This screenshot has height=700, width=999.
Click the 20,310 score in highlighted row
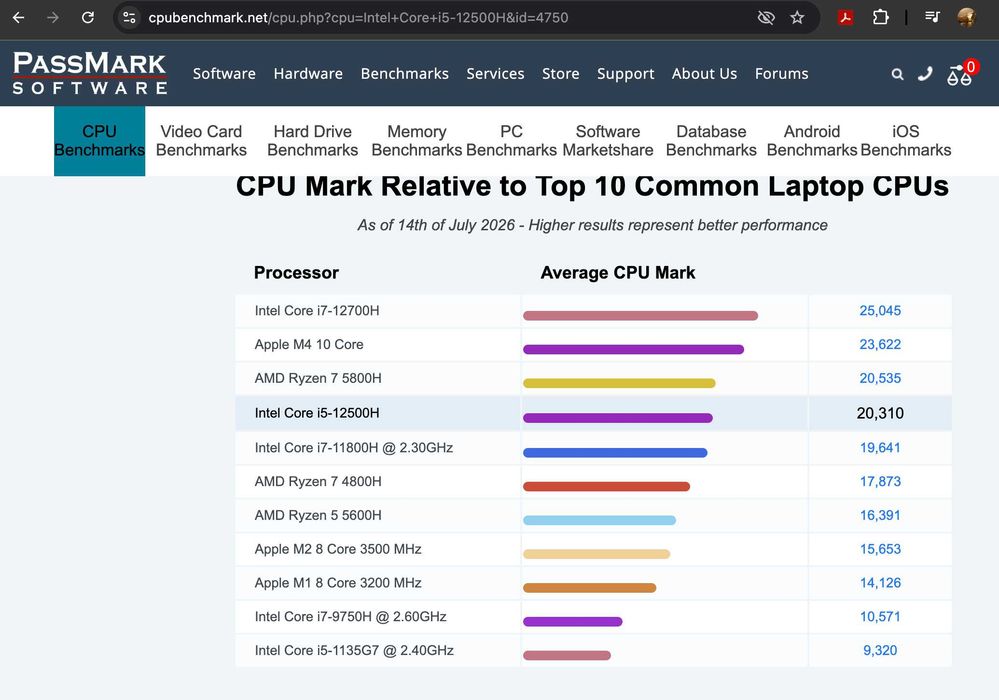[x=880, y=413]
